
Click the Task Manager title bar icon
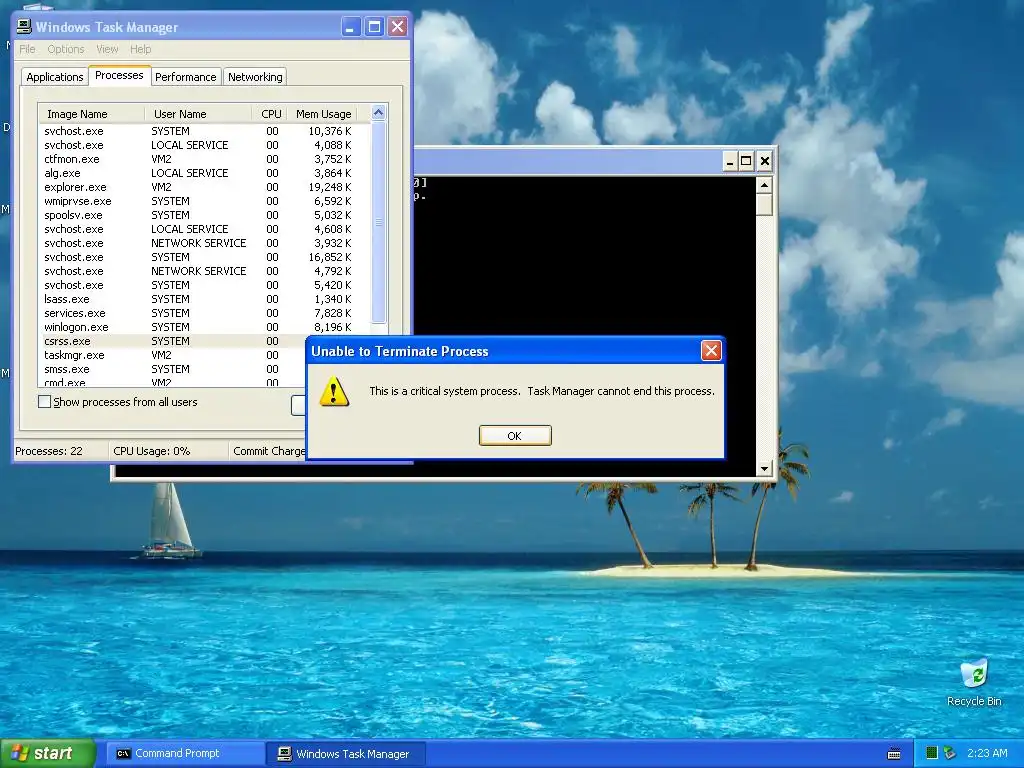24,27
